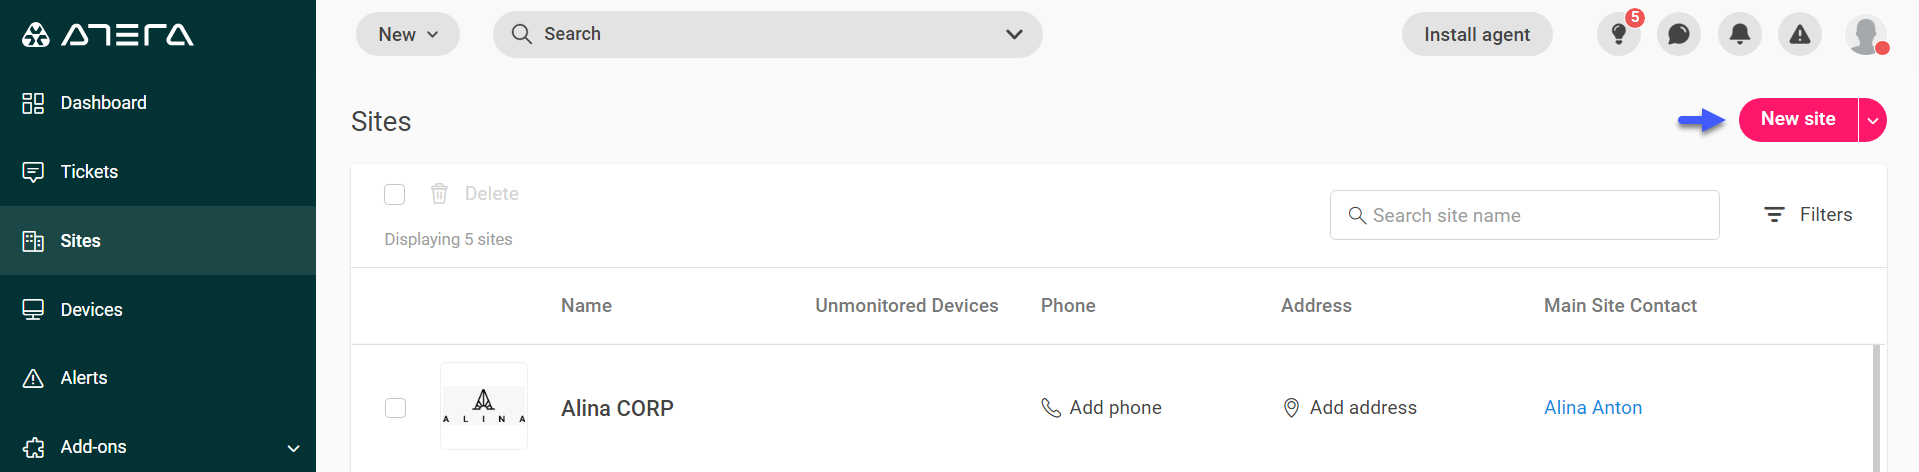The height and width of the screenshot is (472, 1919).
Task: Expand the New site dropdown arrow
Action: [x=1873, y=121]
